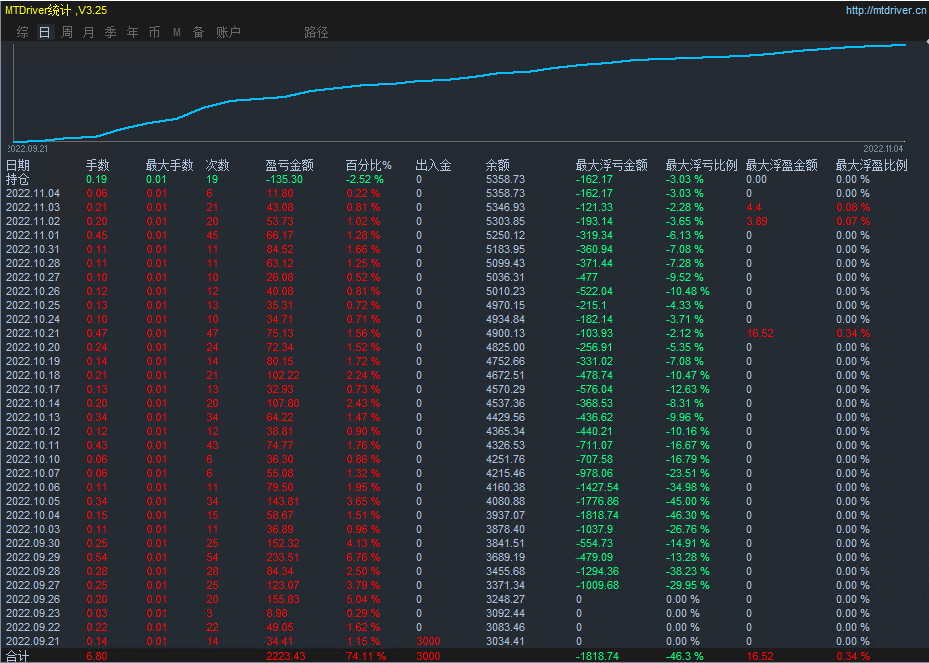This screenshot has width=929, height=663.
Task: Open the 备 notes tab
Action: 198,32
